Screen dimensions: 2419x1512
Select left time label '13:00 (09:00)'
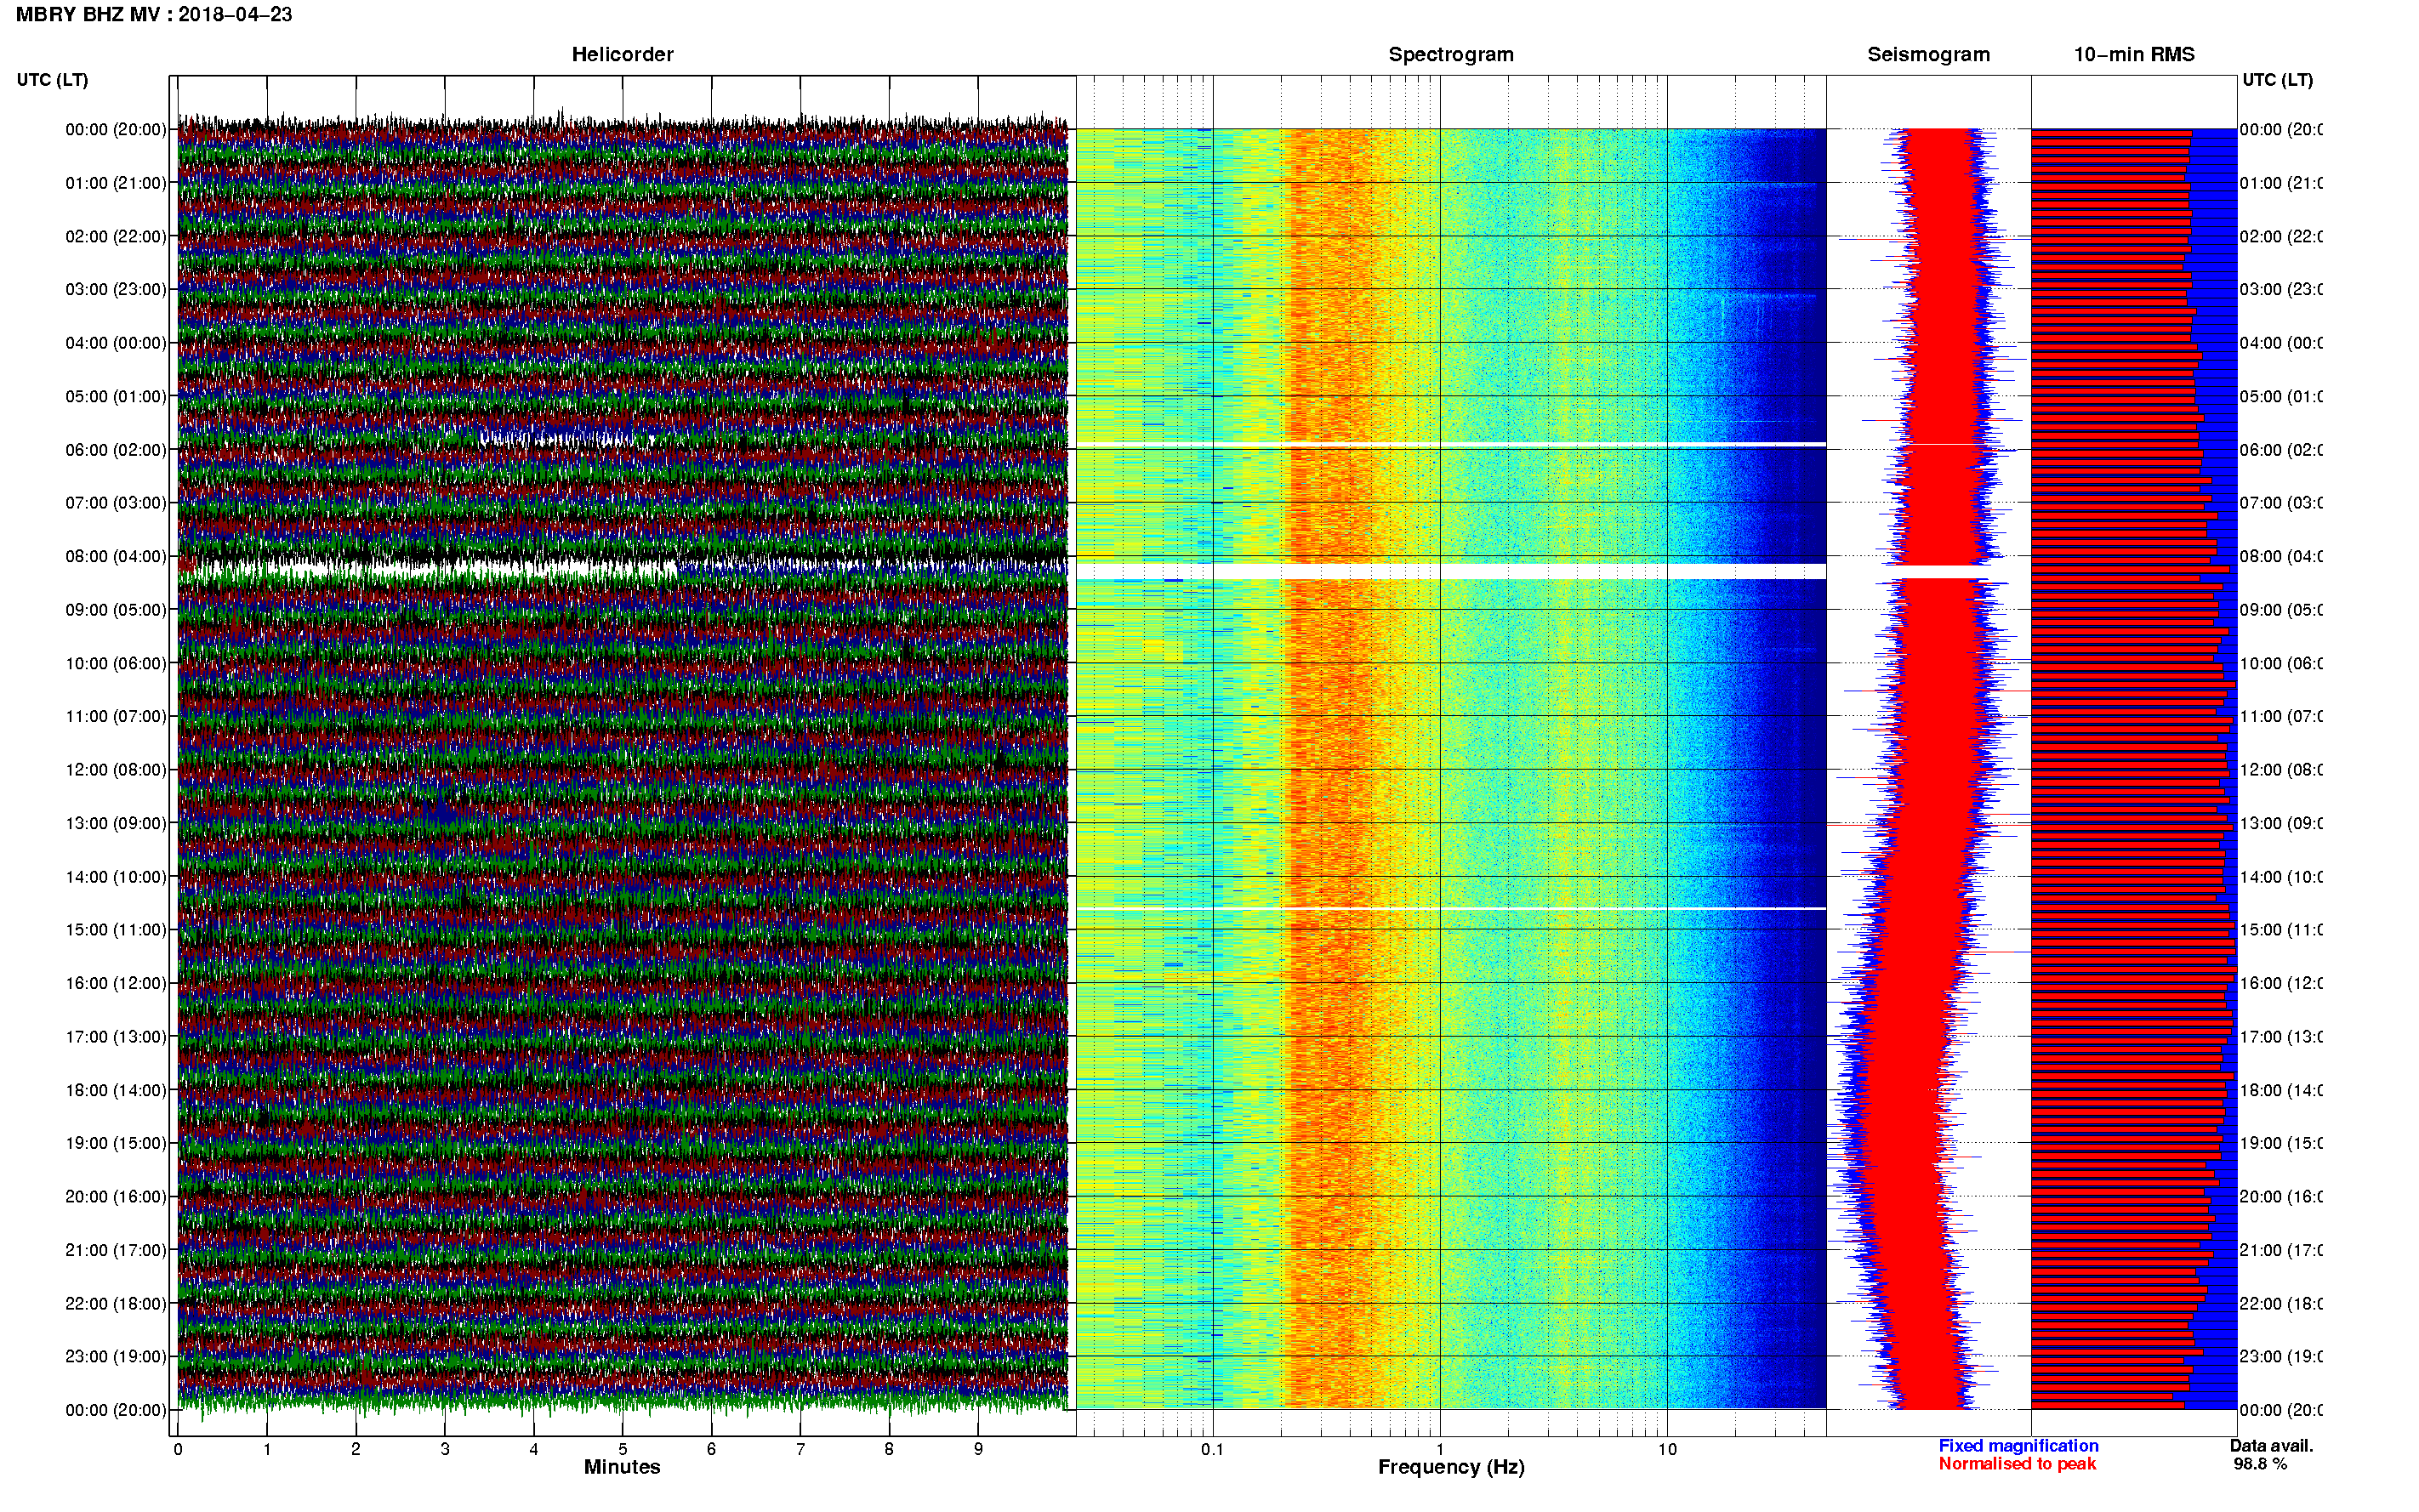[x=116, y=823]
